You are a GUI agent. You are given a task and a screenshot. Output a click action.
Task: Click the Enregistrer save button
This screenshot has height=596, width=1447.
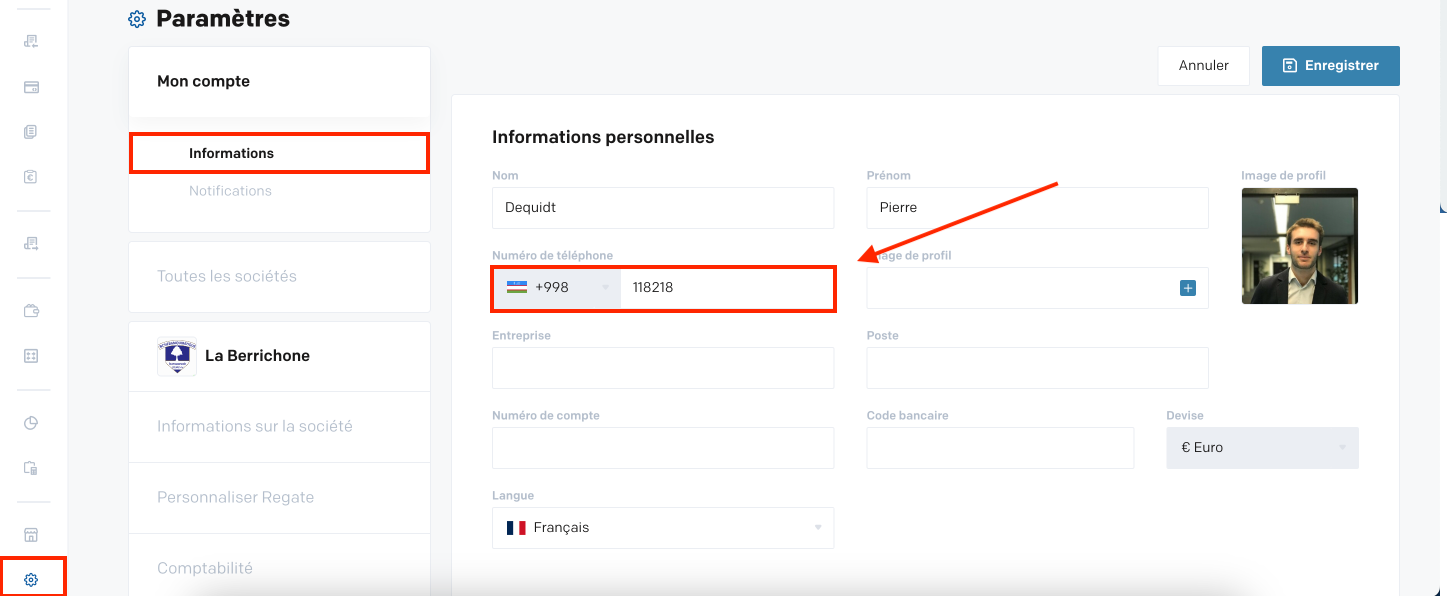click(x=1331, y=66)
